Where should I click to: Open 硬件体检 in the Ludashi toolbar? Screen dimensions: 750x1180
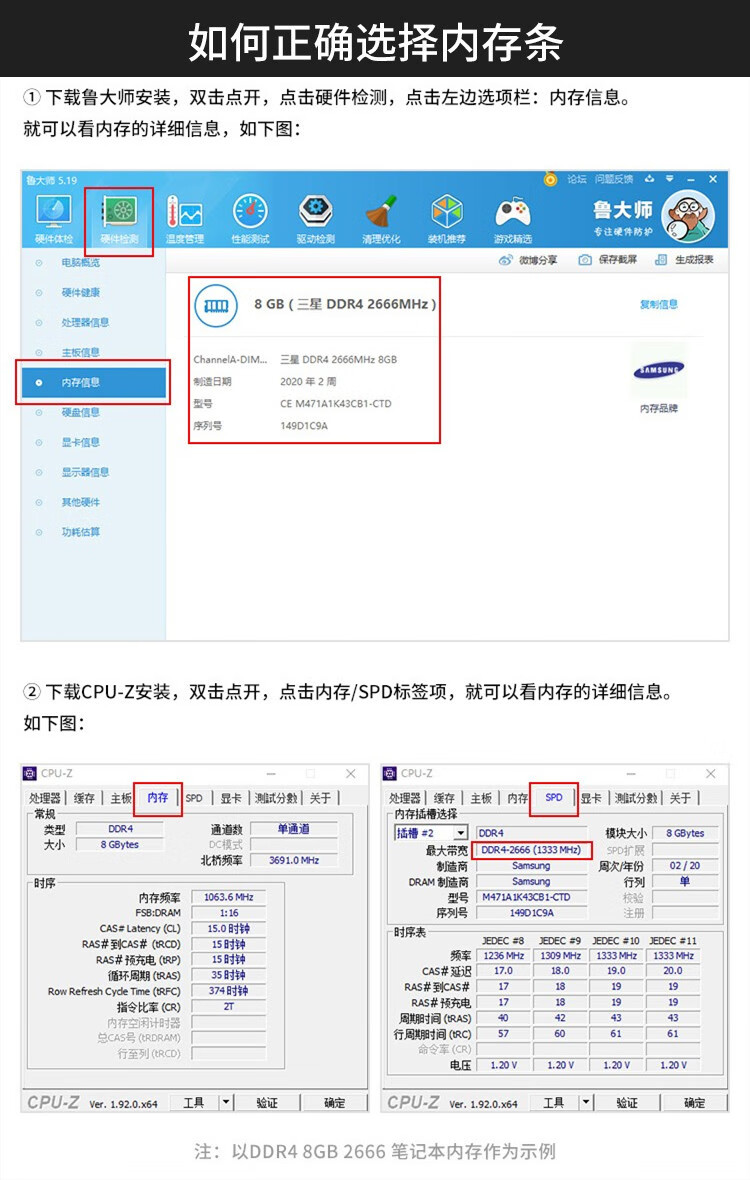tap(54, 218)
